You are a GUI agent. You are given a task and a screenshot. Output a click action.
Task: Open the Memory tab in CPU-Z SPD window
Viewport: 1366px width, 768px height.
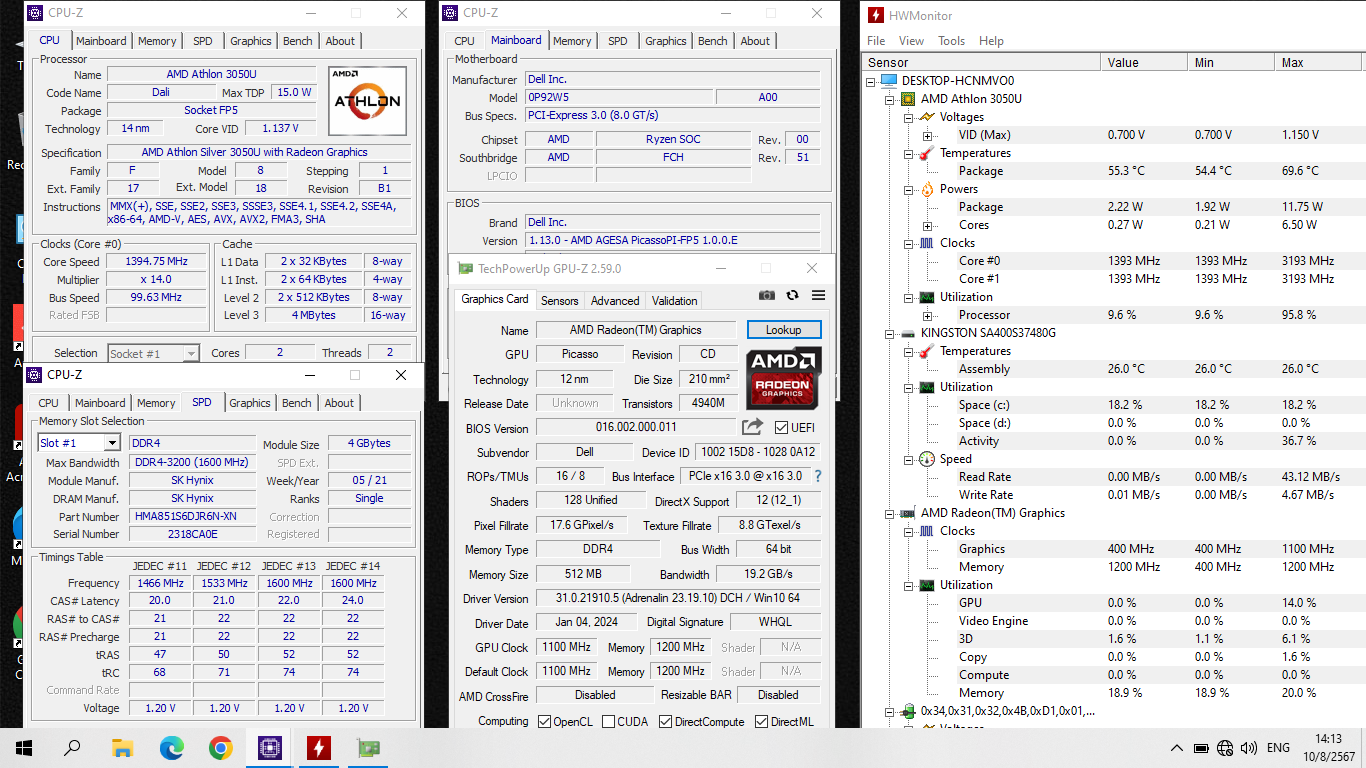tap(156, 403)
